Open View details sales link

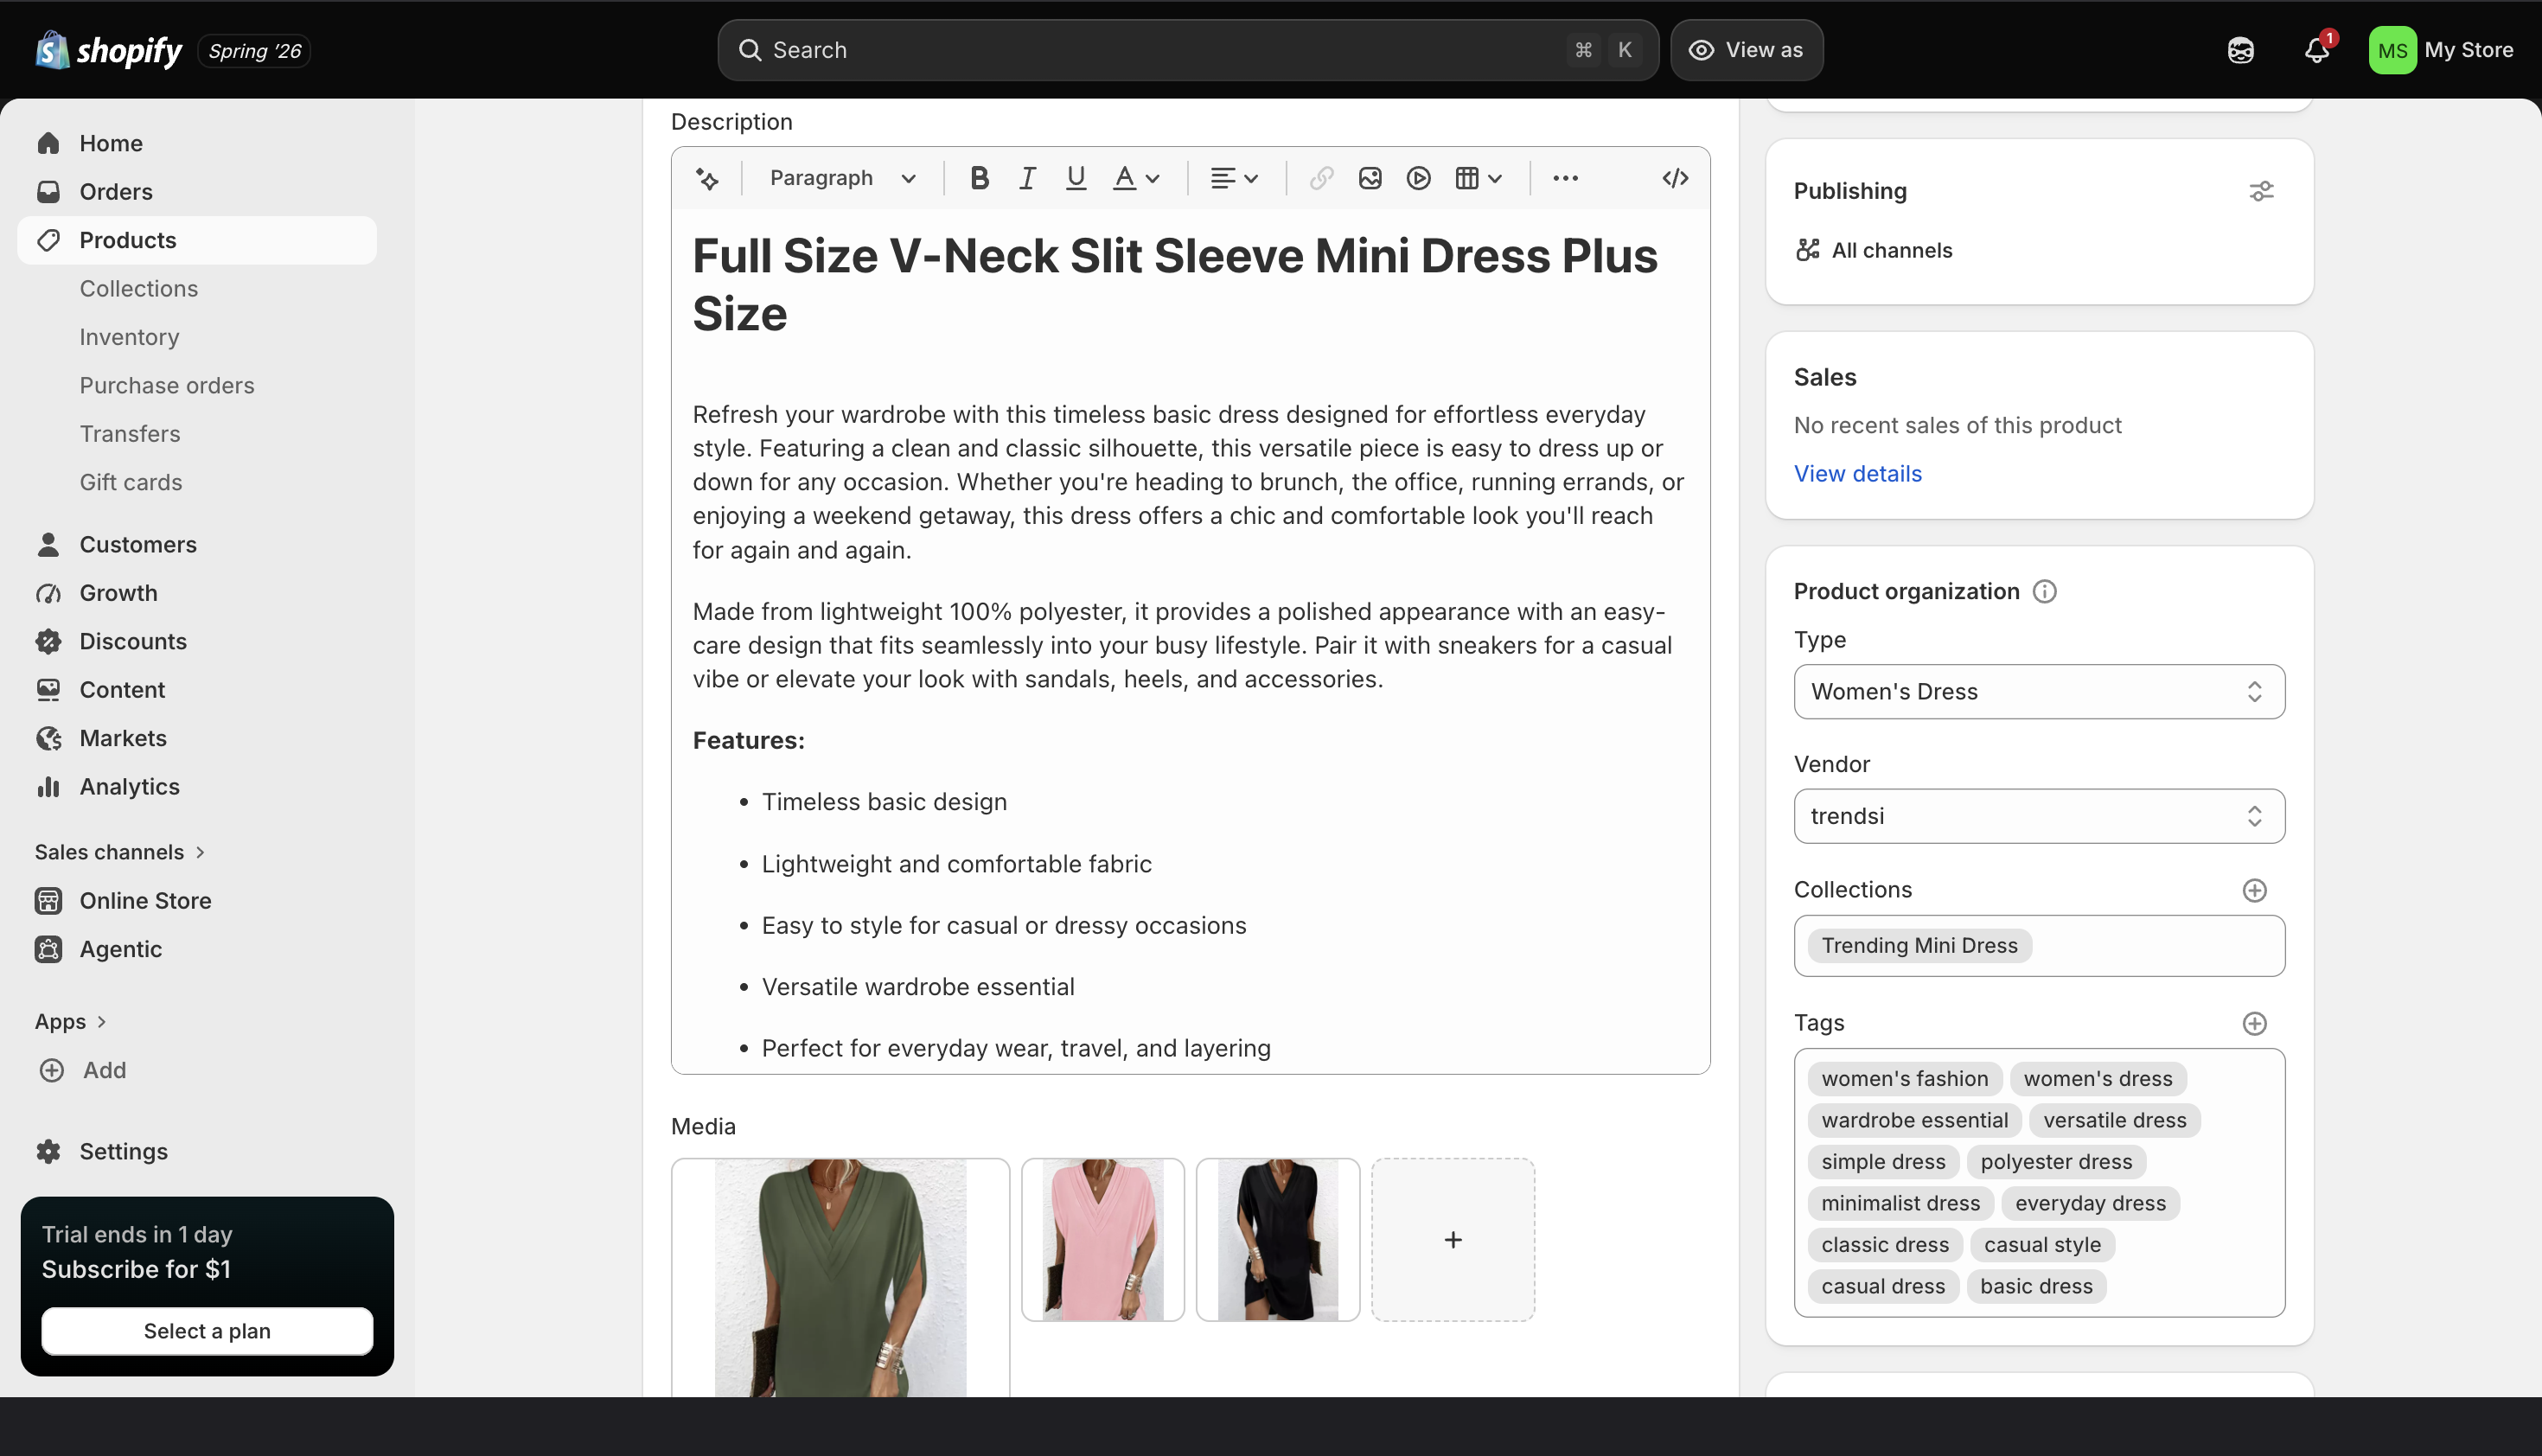click(x=1857, y=474)
